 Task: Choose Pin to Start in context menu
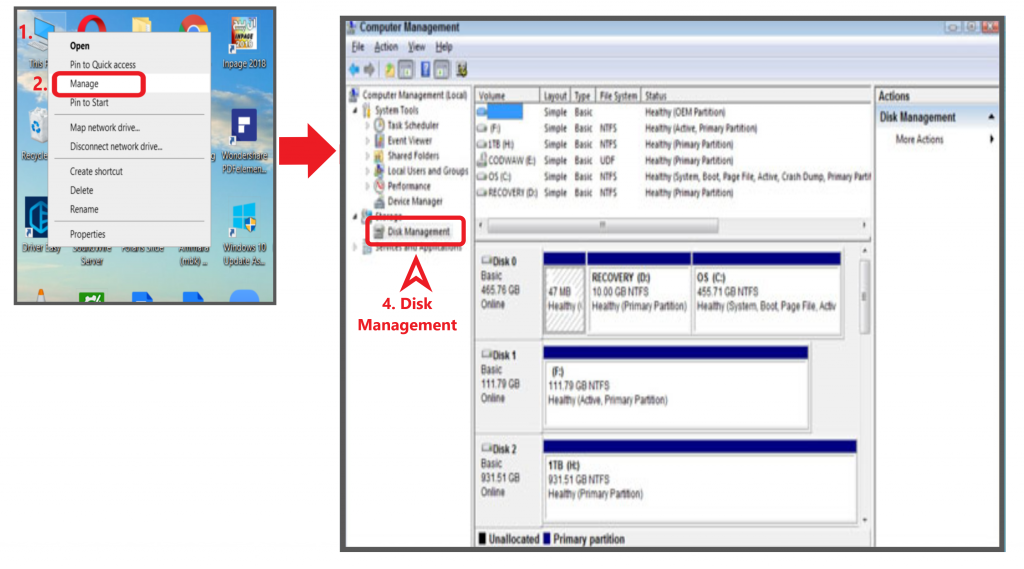(131, 103)
